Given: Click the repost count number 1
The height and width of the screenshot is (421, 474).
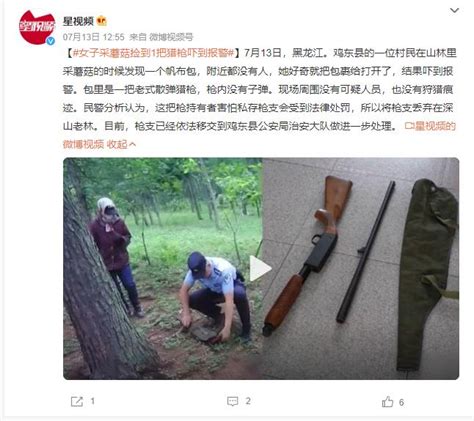Looking at the screenshot, I should click(93, 401).
